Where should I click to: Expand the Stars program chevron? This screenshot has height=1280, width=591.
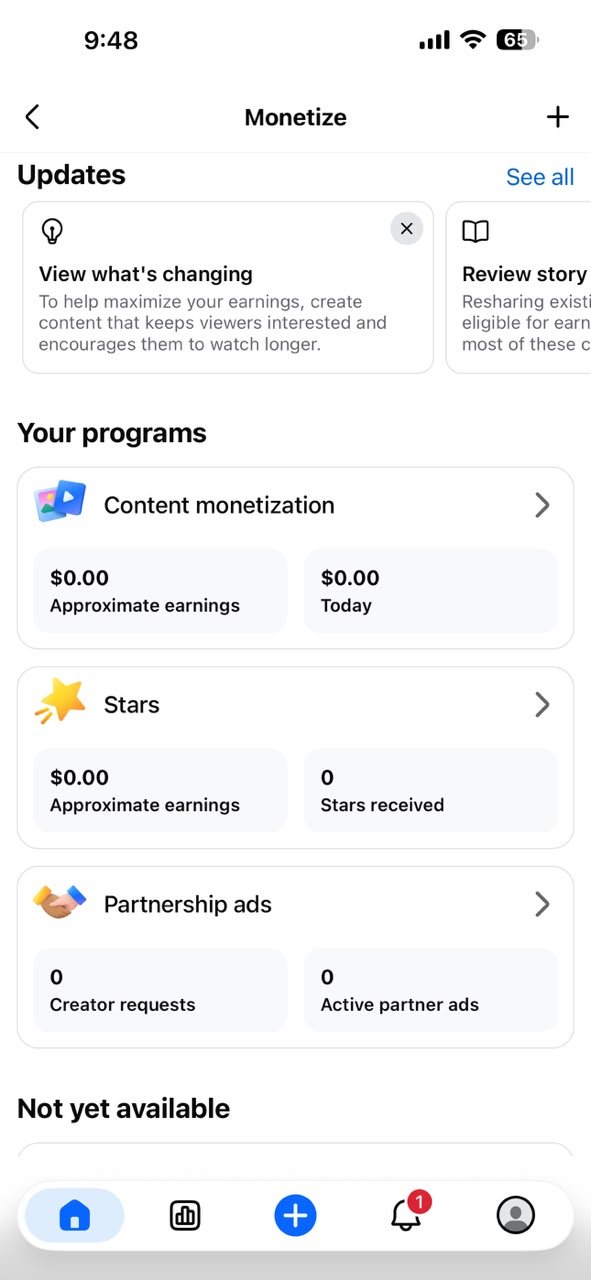(x=542, y=705)
